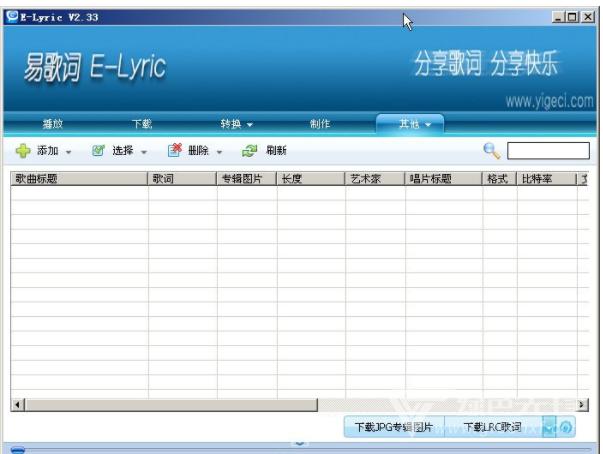Click the magnifying glass search icon
The height and width of the screenshot is (454, 603).
492,151
